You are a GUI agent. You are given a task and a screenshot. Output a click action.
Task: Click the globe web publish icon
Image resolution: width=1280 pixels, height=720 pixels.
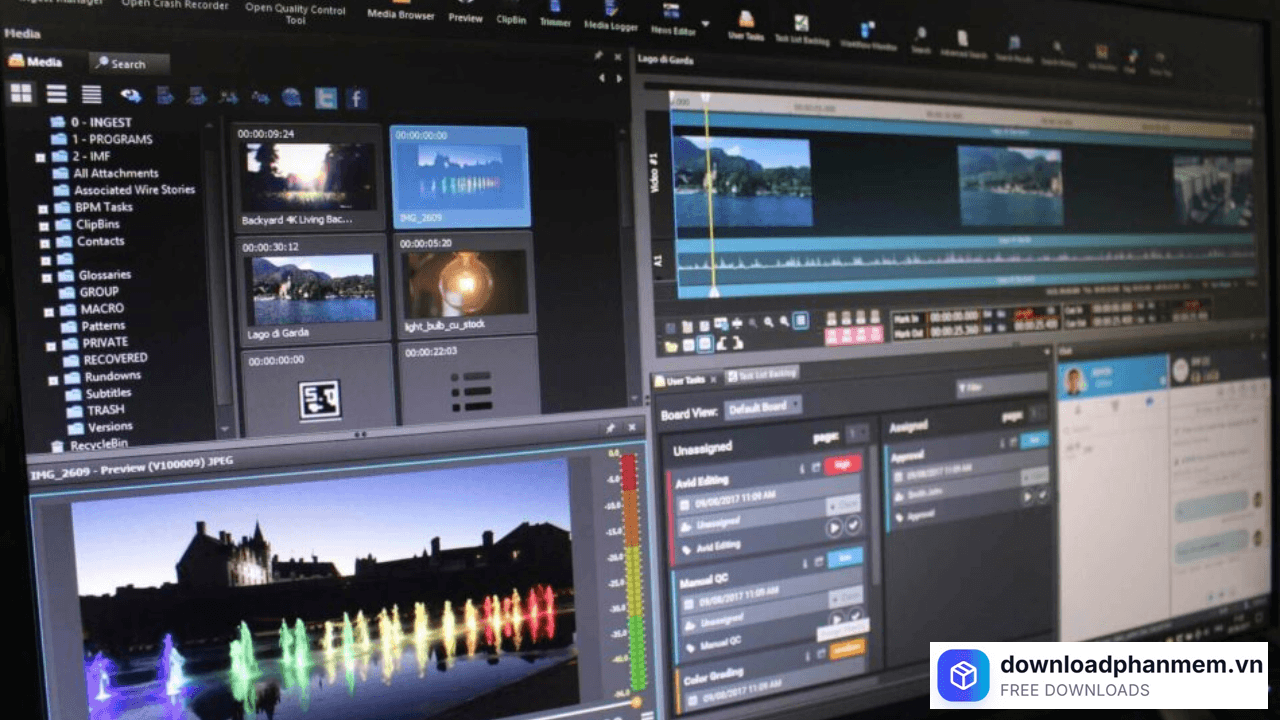tap(292, 97)
